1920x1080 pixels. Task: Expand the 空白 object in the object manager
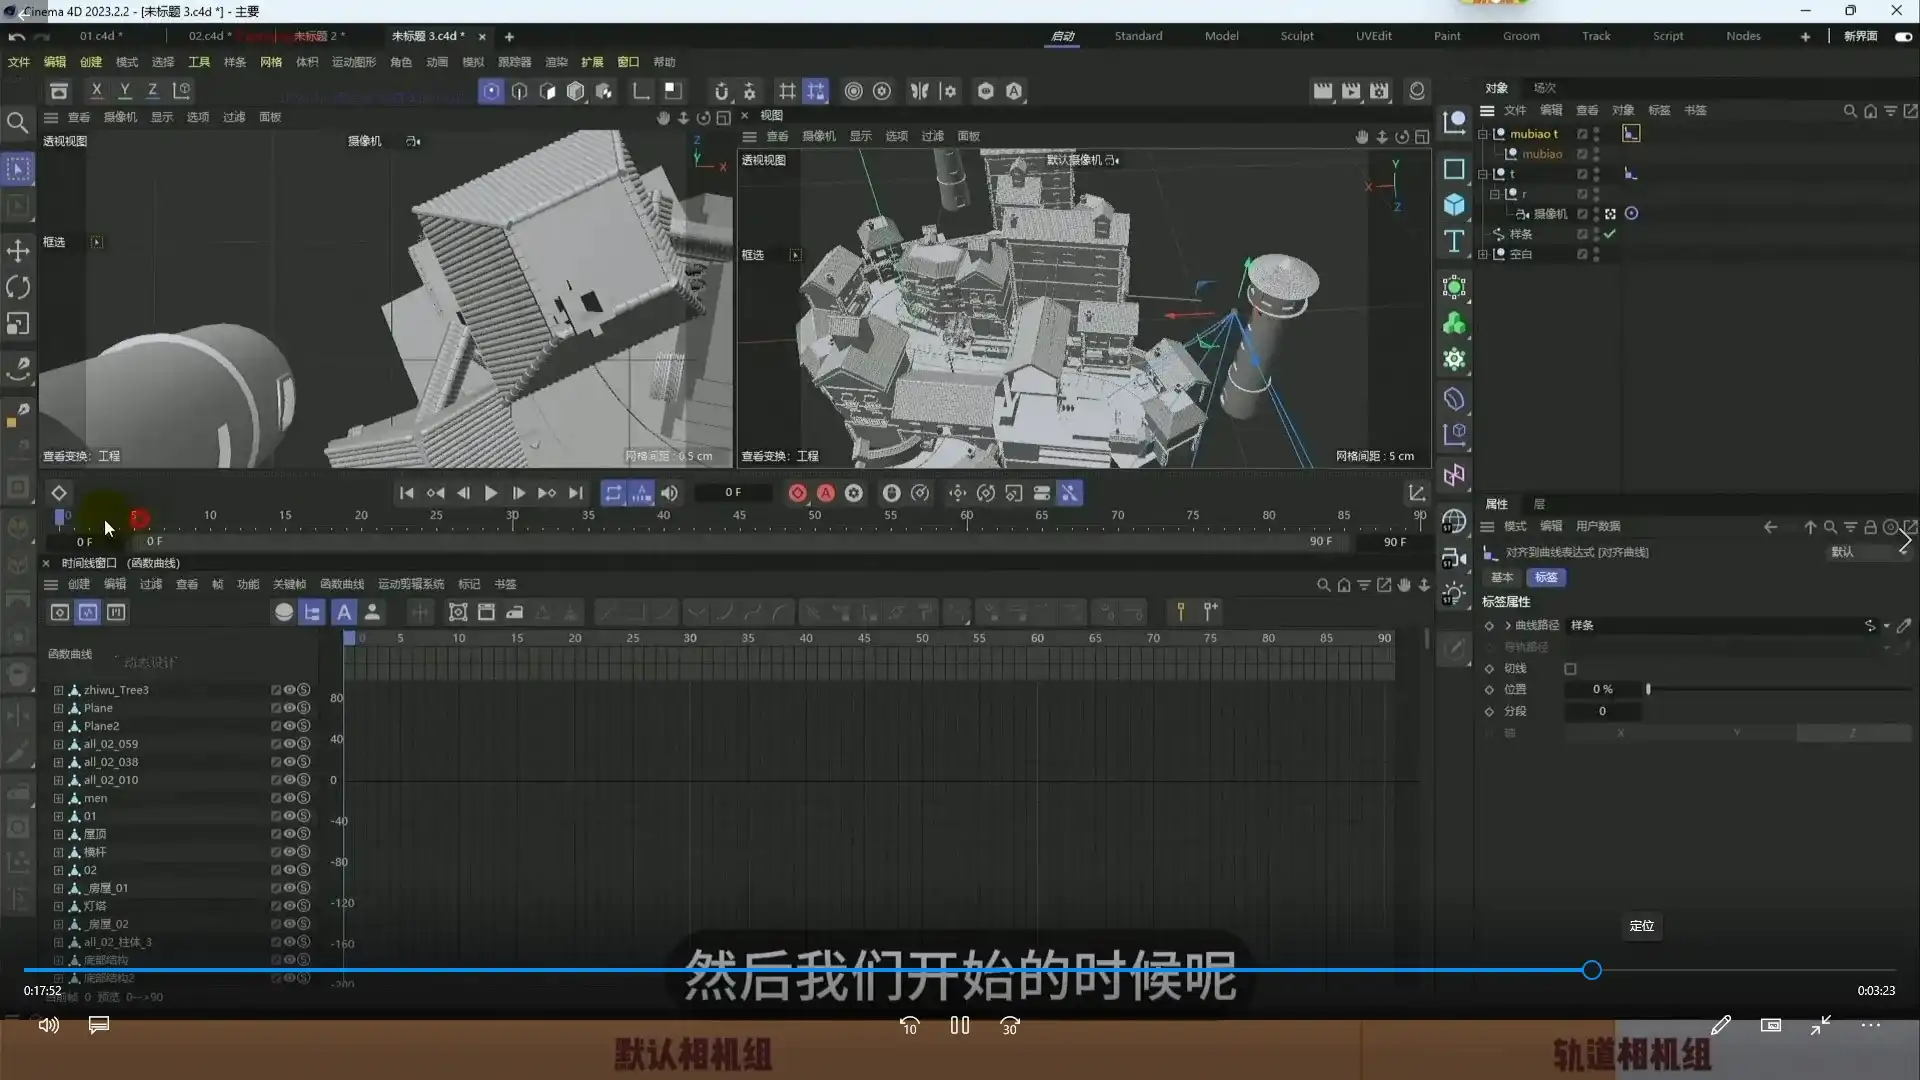point(1484,254)
